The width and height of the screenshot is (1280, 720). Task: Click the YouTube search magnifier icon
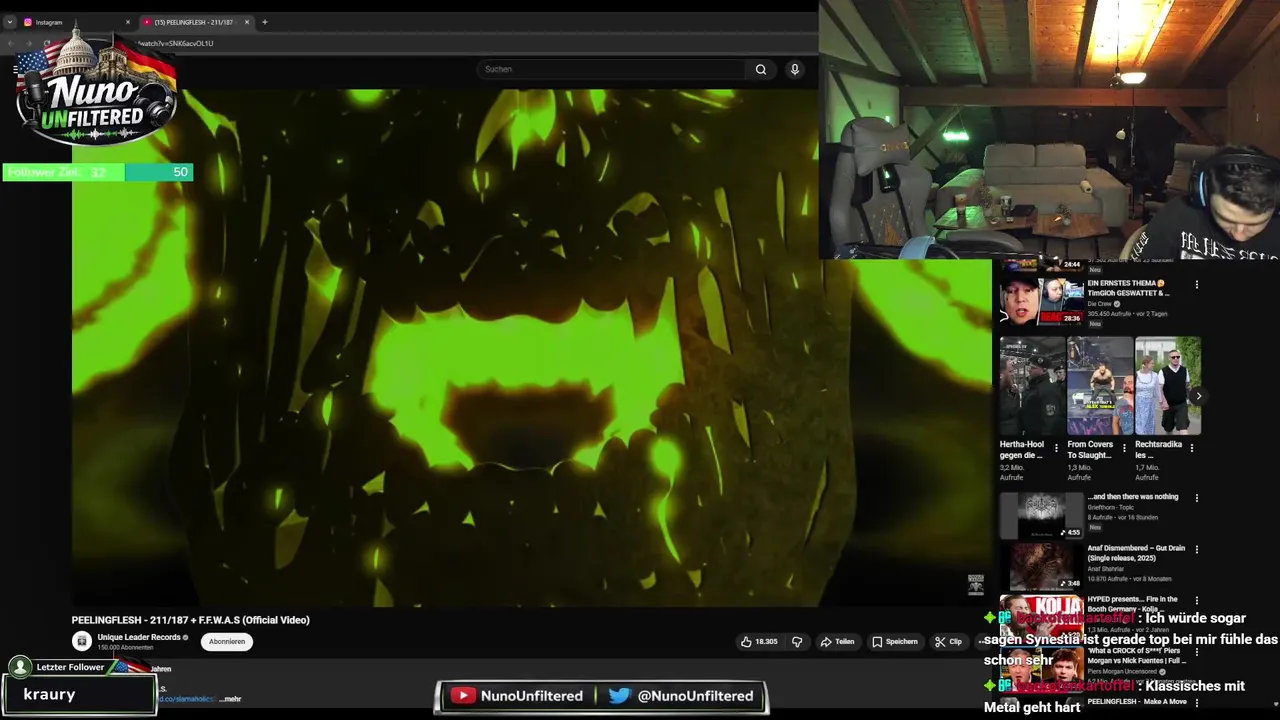[761, 69]
